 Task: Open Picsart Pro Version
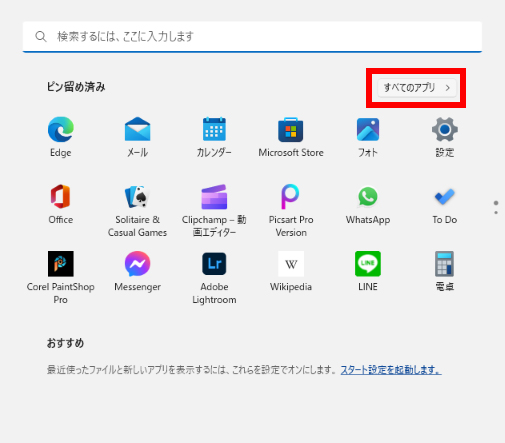tap(291, 210)
